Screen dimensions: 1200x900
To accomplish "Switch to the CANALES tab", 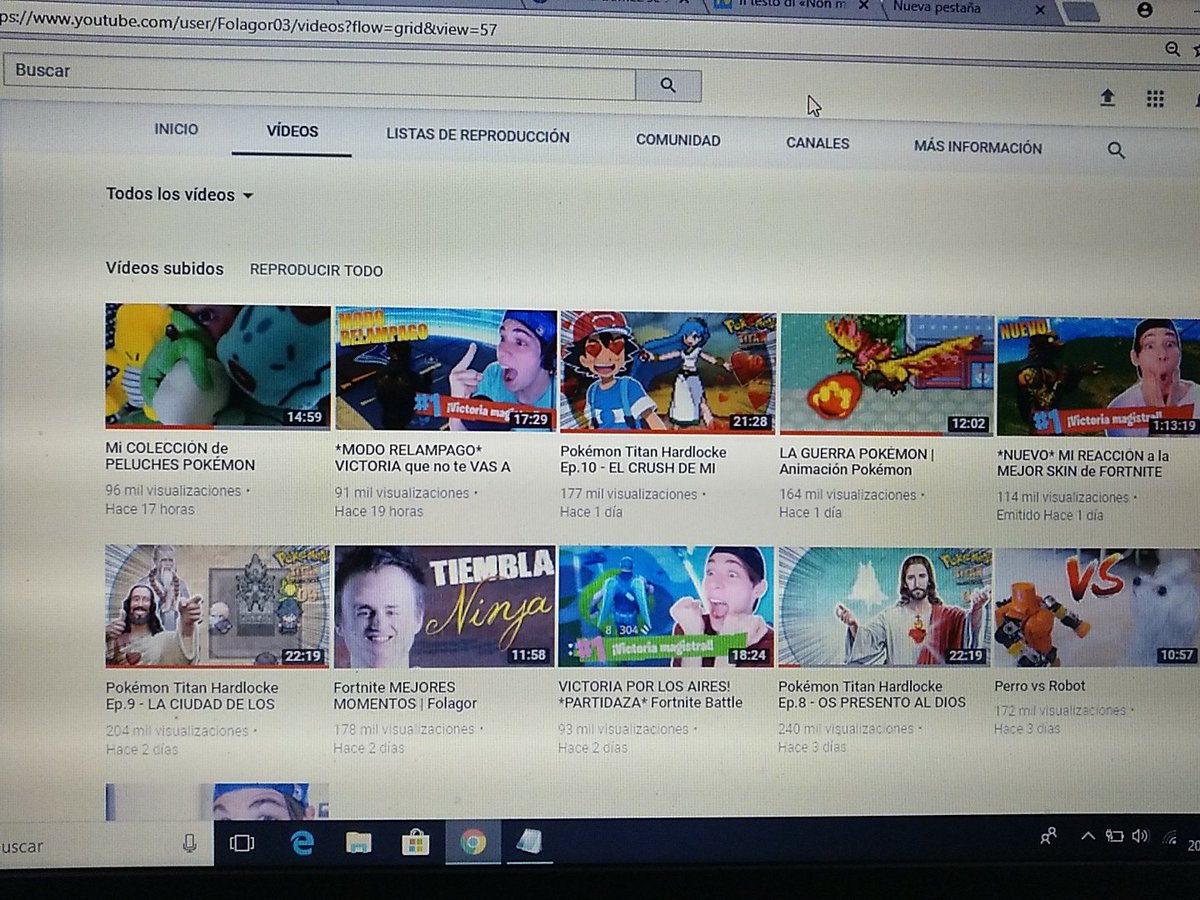I will 817,143.
